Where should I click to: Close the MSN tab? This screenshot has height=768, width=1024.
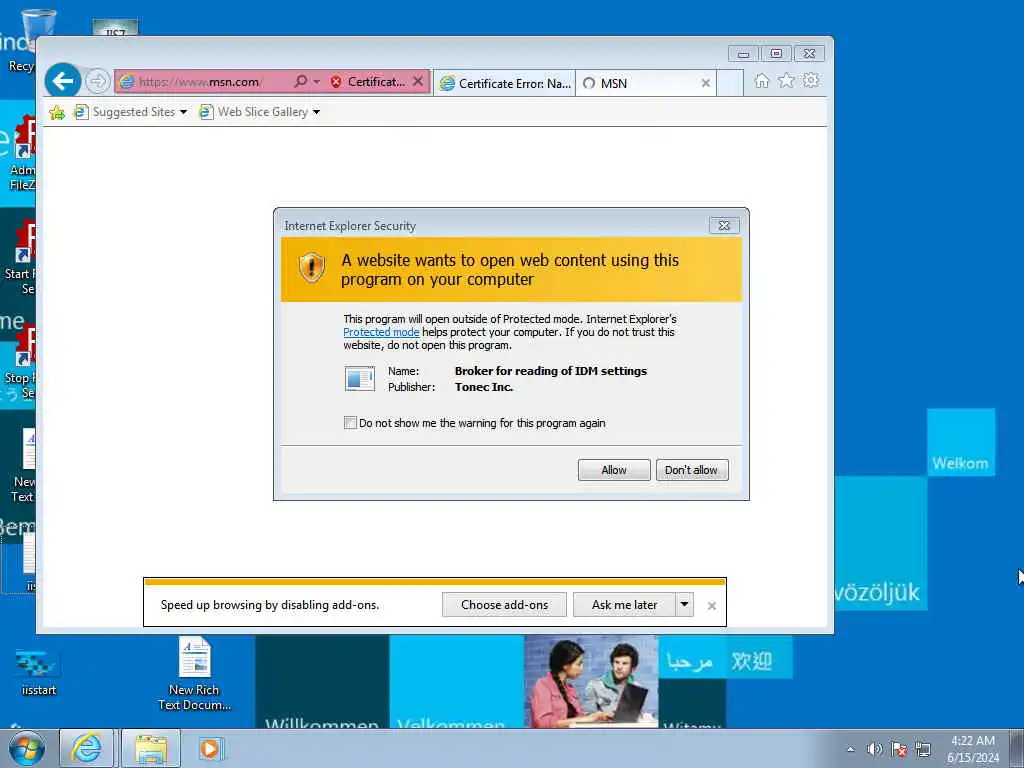tap(705, 84)
